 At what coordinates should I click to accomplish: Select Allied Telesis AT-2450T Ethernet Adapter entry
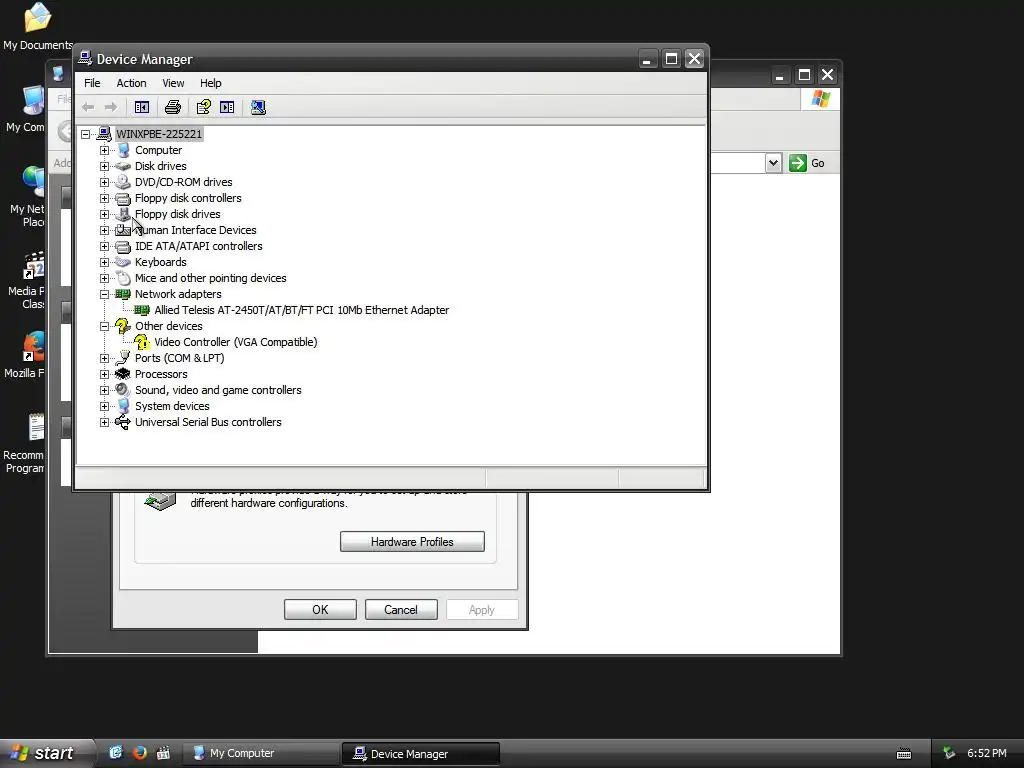301,310
